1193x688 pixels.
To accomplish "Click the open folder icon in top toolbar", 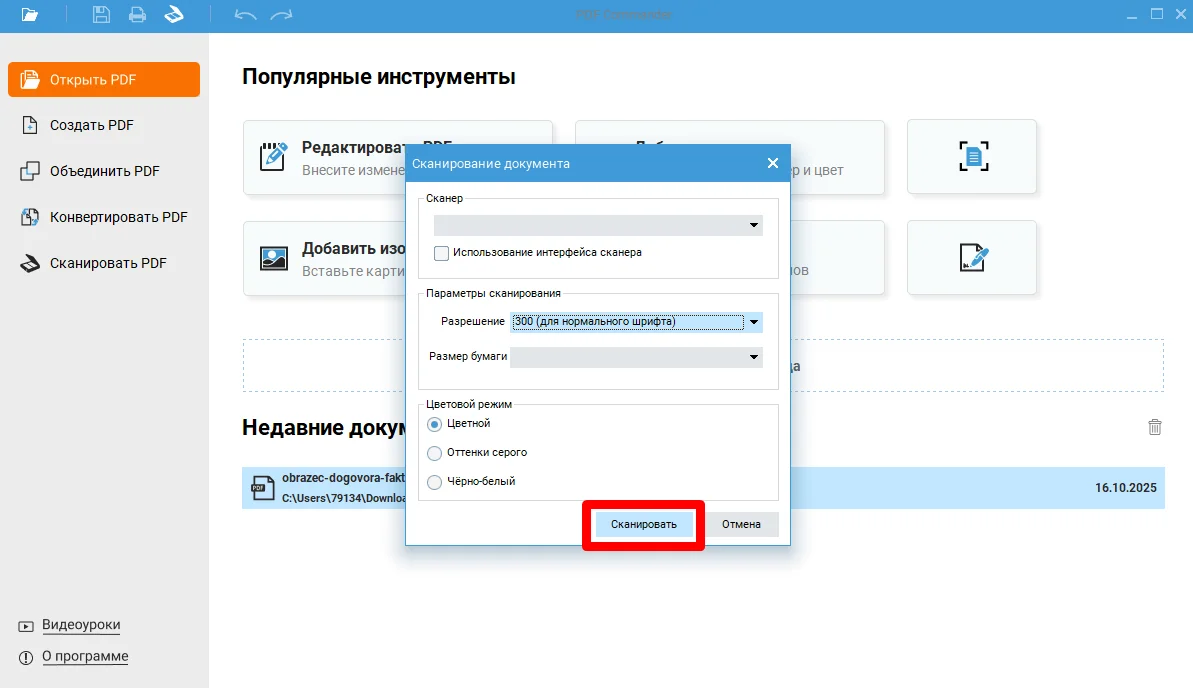I will (30, 14).
